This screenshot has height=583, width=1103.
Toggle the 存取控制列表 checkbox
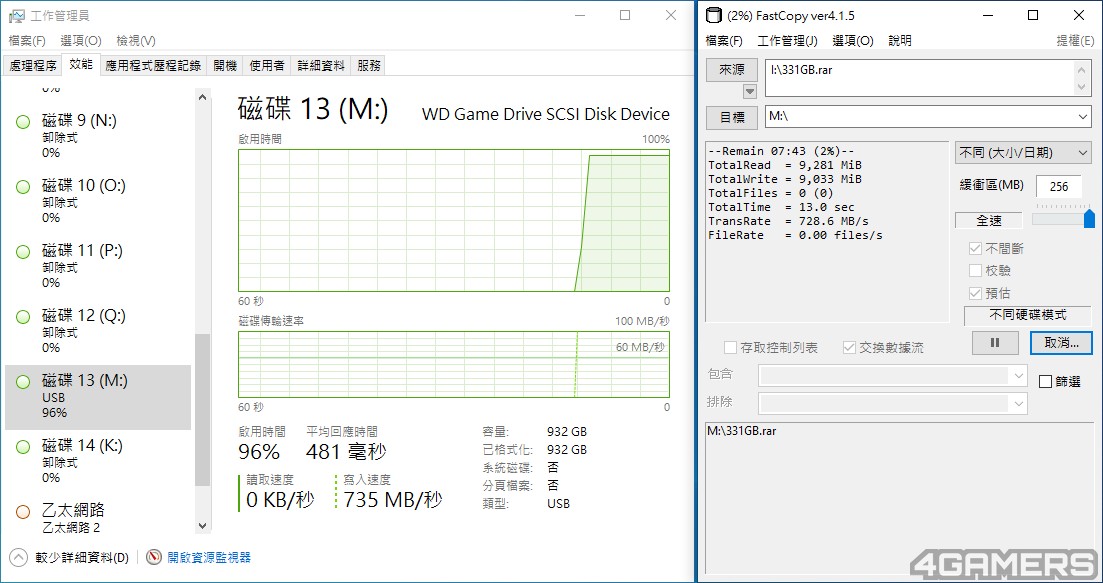(730, 347)
